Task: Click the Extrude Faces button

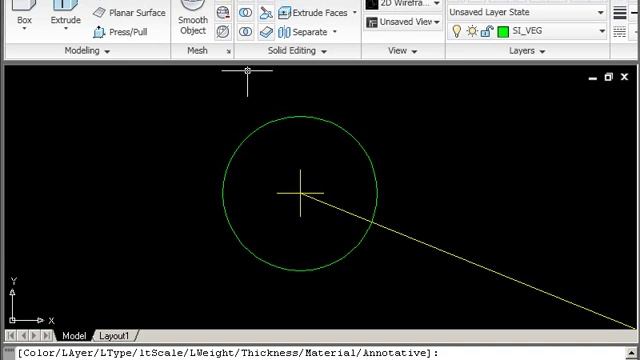Action: [313, 13]
